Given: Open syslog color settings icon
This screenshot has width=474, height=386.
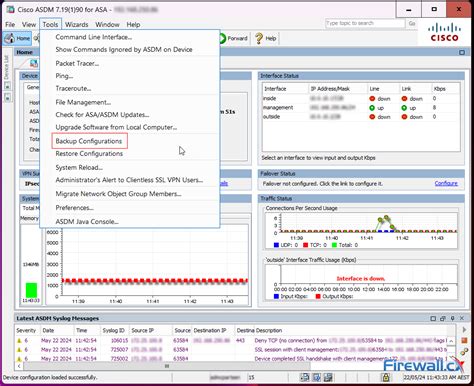Looking at the screenshot, I should (x=464, y=351).
